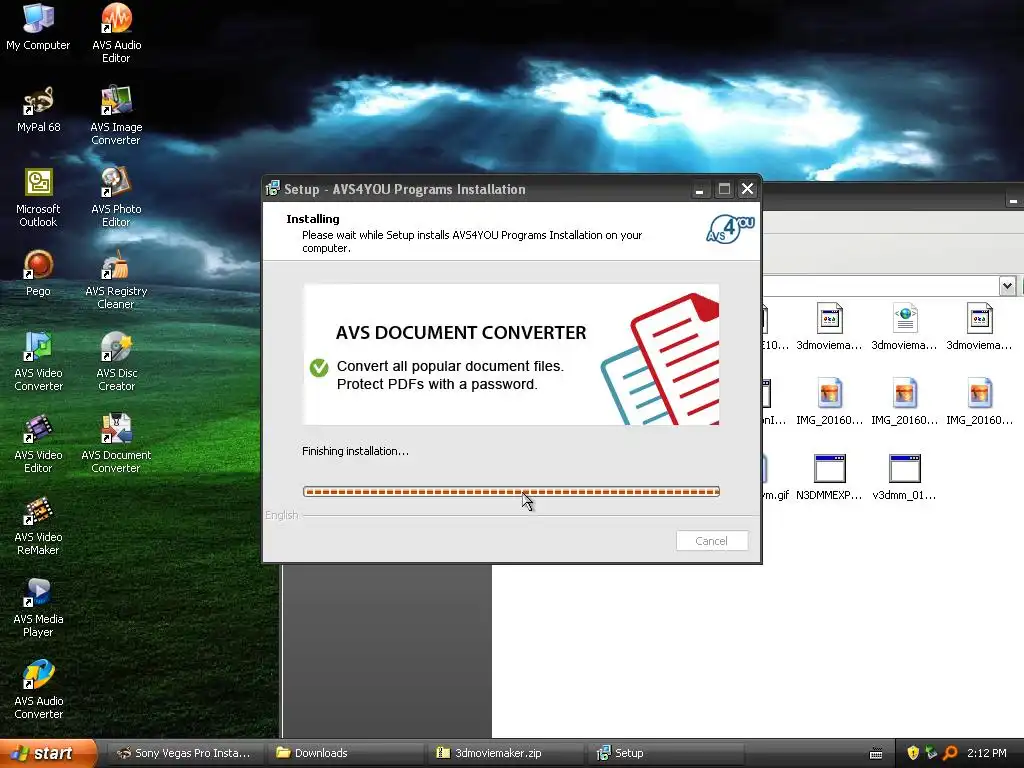Click the AVS4YOU logo in setup header
Screen dimensions: 1024x768
730,229
